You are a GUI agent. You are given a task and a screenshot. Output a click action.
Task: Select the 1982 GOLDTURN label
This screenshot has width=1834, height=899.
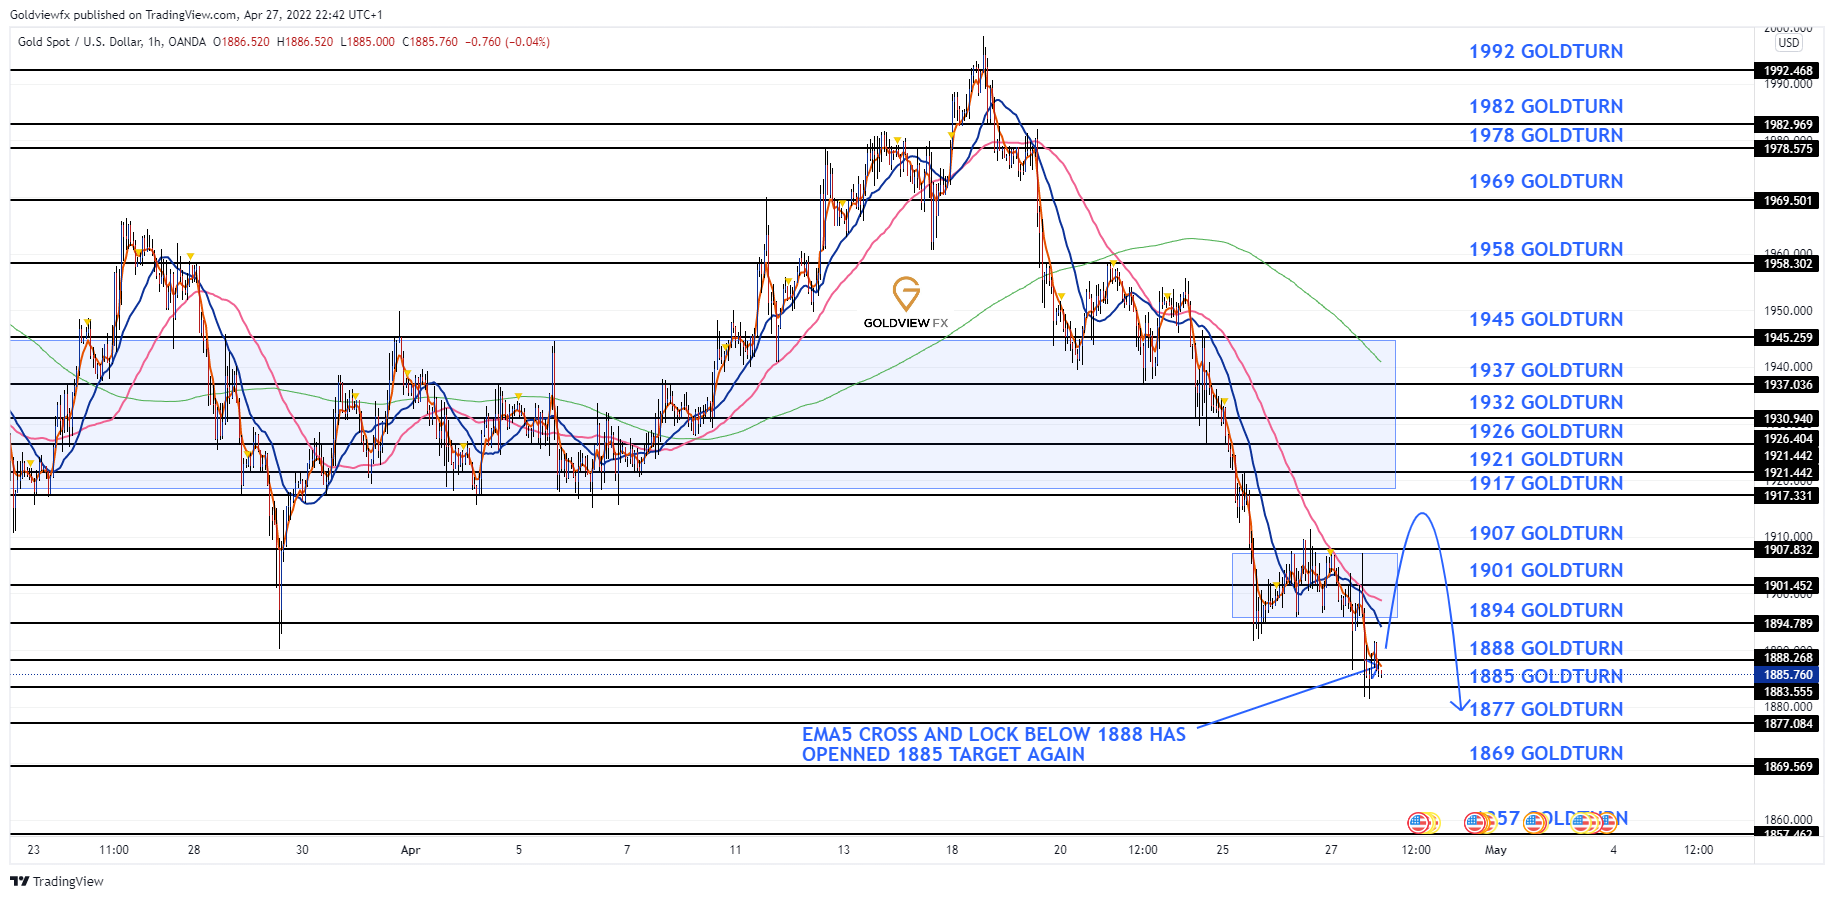click(1546, 106)
